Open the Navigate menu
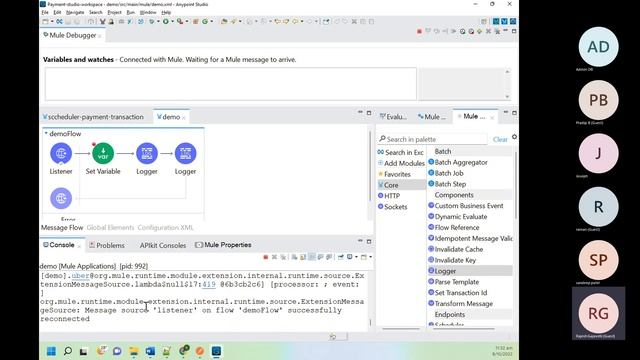Viewport: 640px width, 360px height. point(75,13)
